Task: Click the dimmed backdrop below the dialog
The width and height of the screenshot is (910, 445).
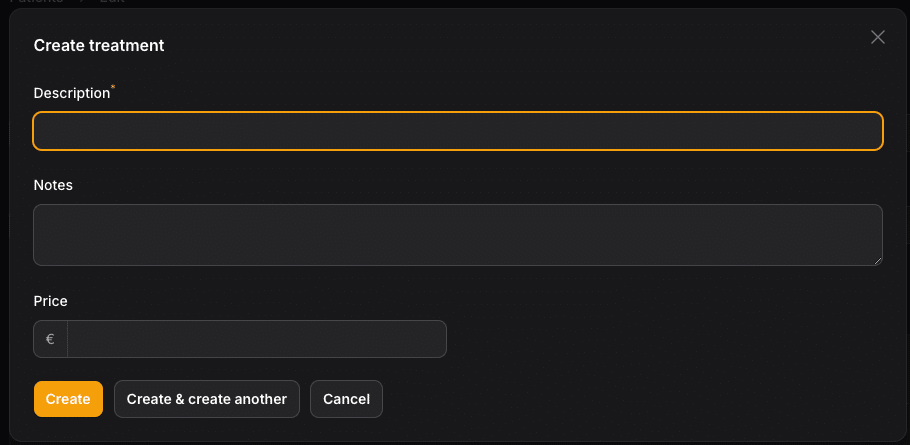Action: [455, 443]
